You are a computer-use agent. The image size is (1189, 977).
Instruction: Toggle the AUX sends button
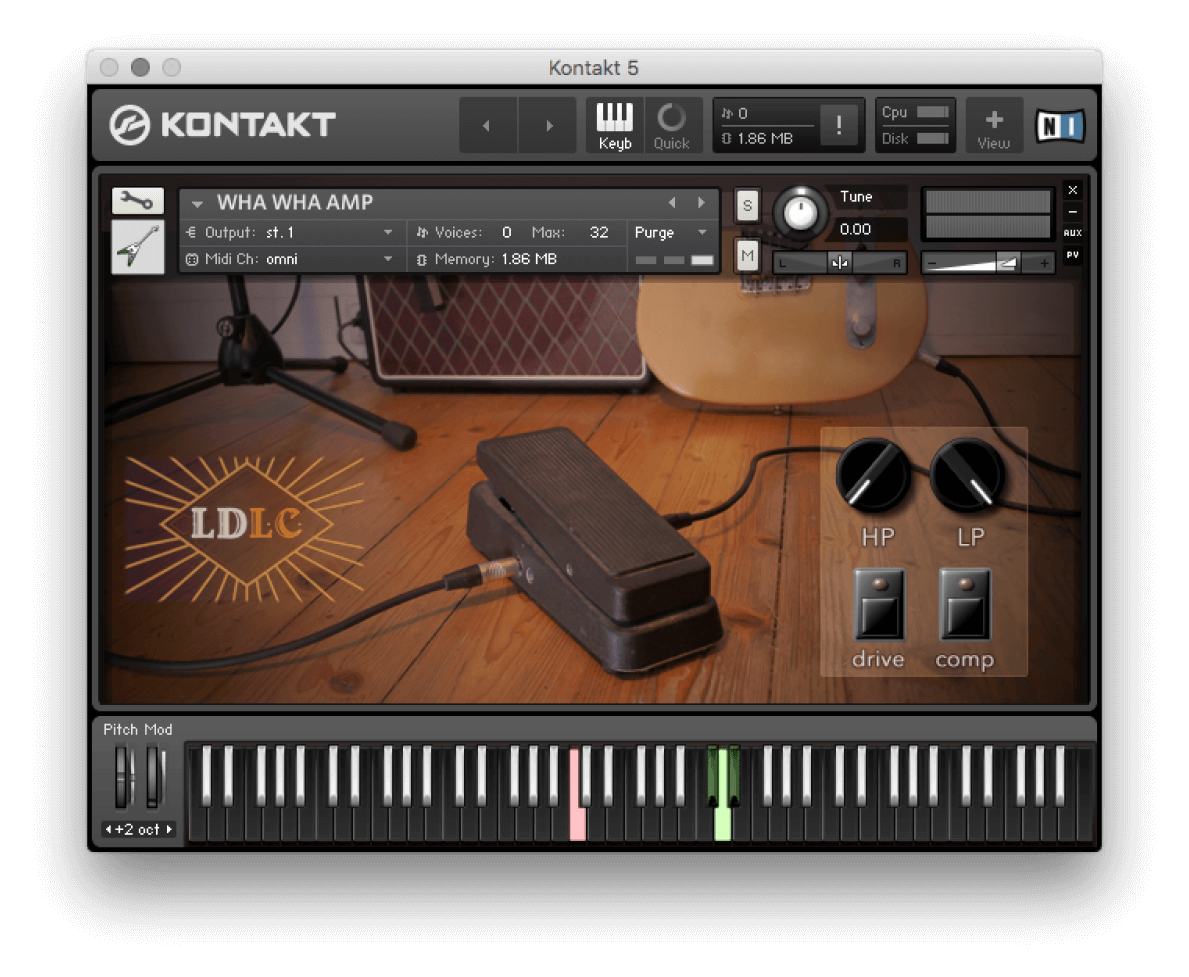click(1072, 233)
